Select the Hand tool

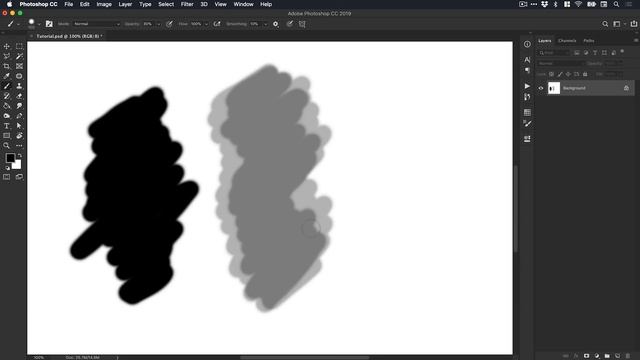point(19,136)
